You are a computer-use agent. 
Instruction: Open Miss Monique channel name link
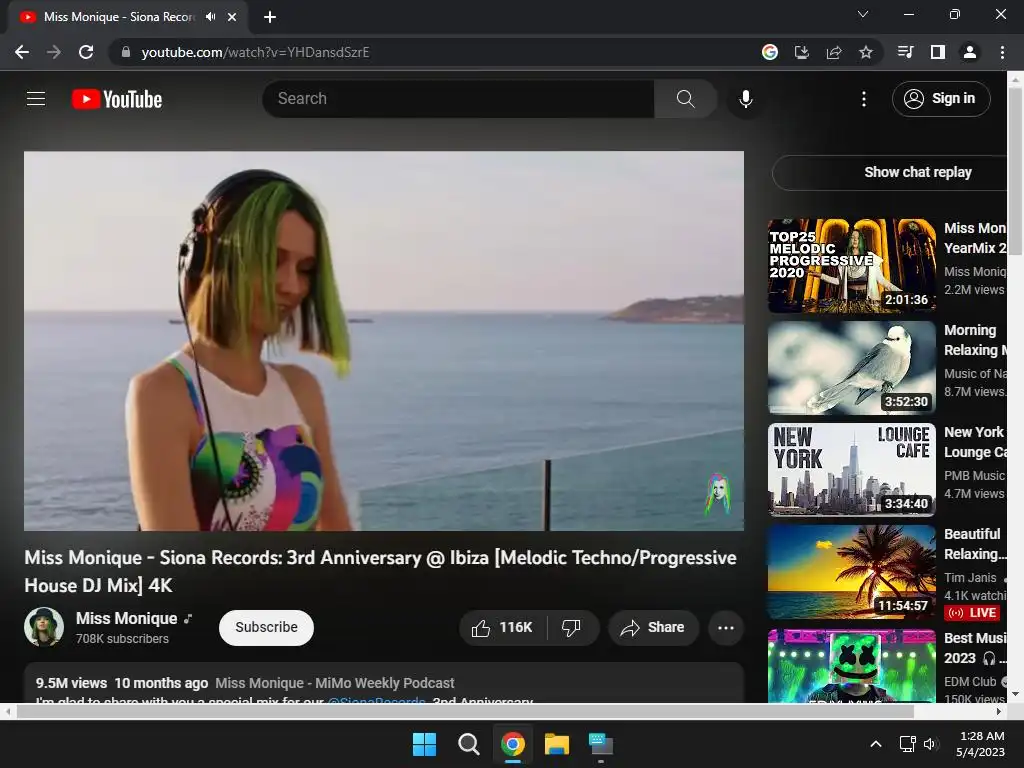click(x=127, y=618)
